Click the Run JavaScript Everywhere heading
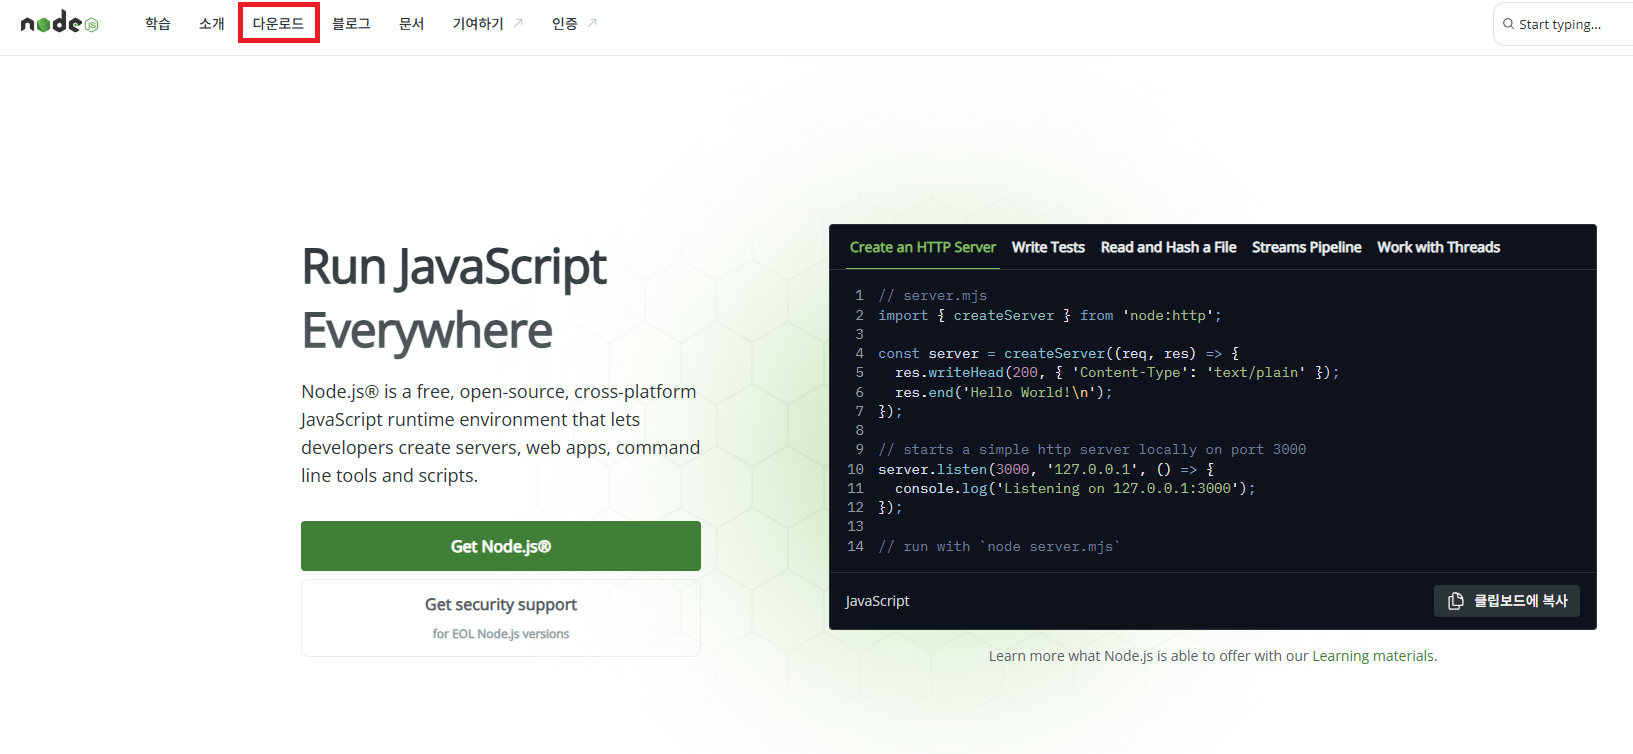 [x=454, y=298]
